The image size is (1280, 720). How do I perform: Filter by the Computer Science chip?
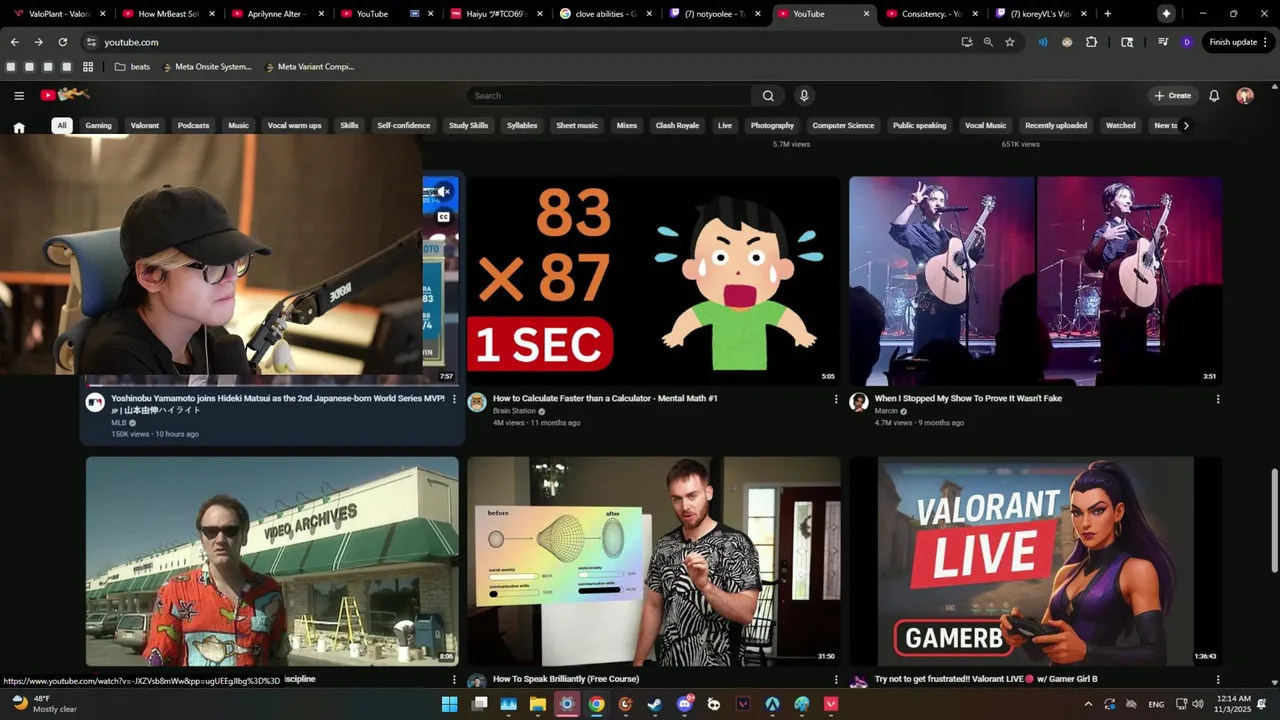[843, 126]
